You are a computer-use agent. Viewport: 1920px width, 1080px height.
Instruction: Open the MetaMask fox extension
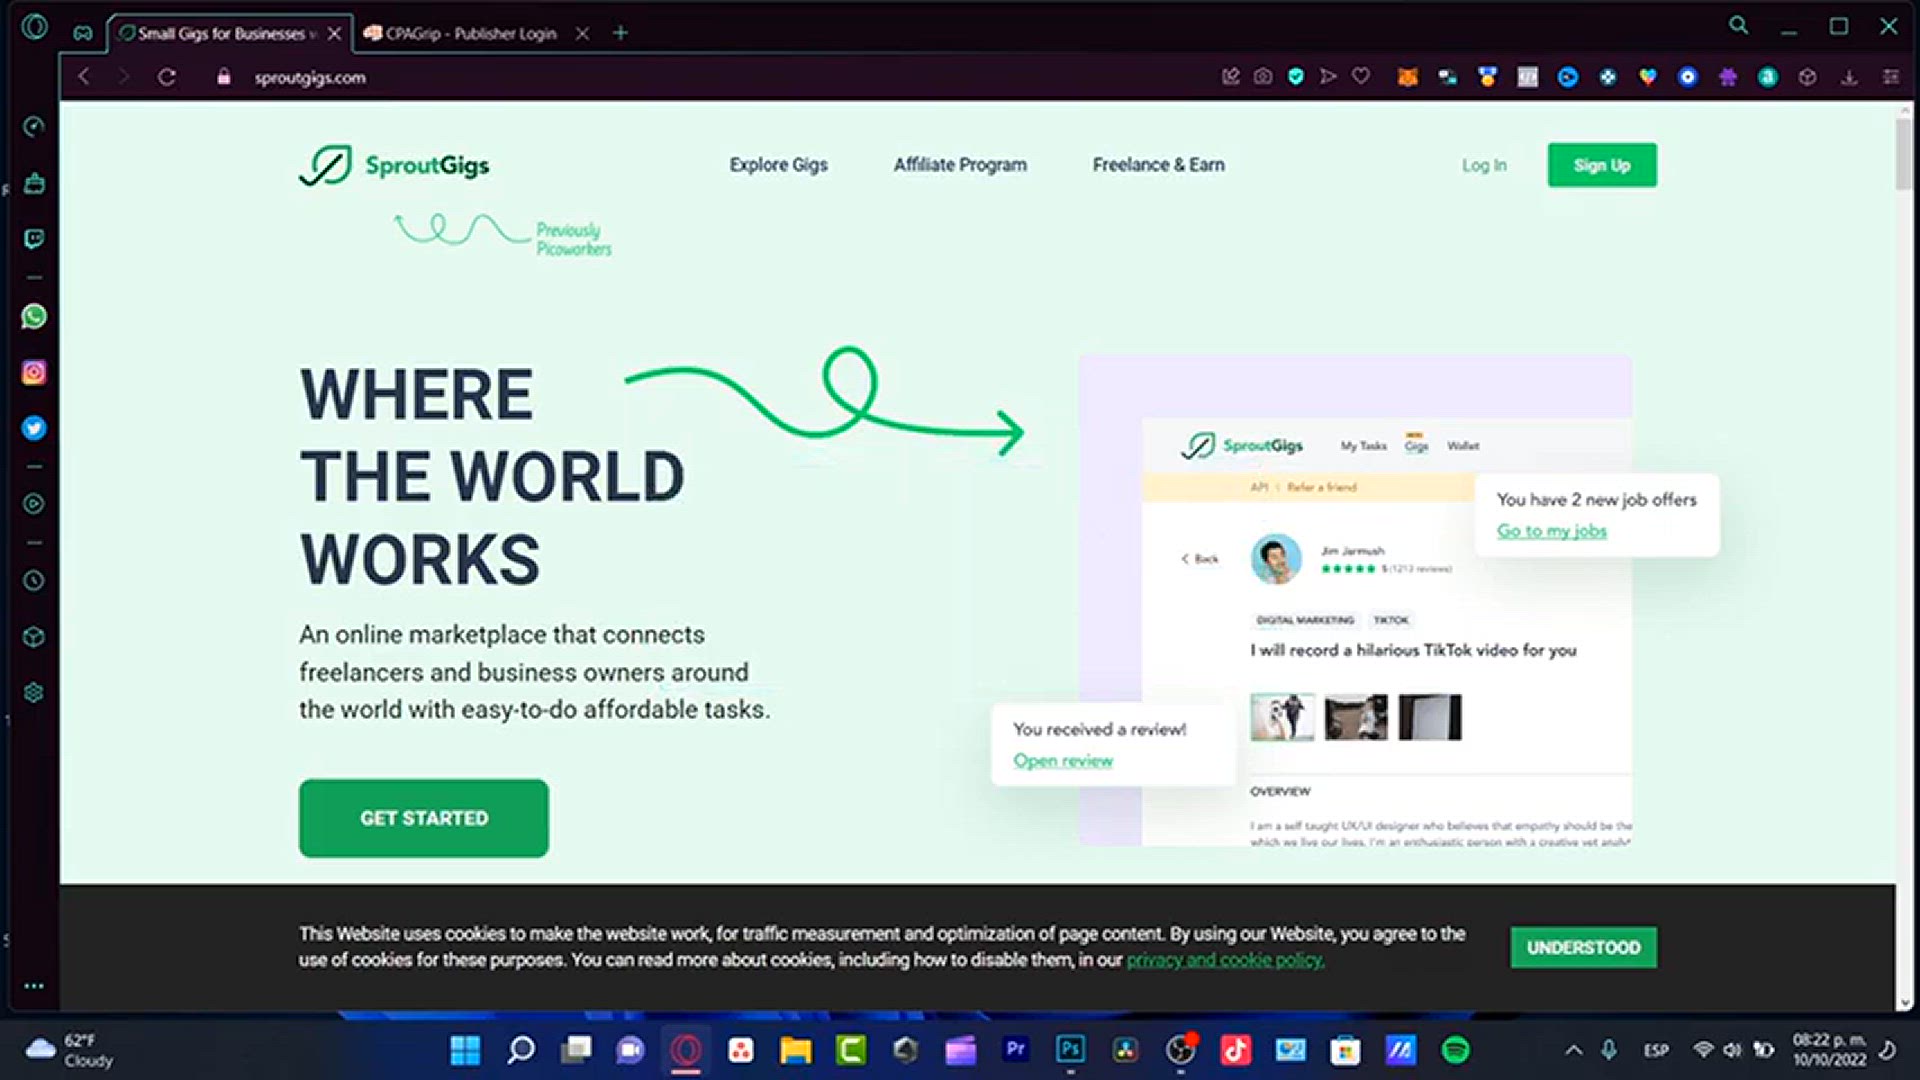[1408, 77]
